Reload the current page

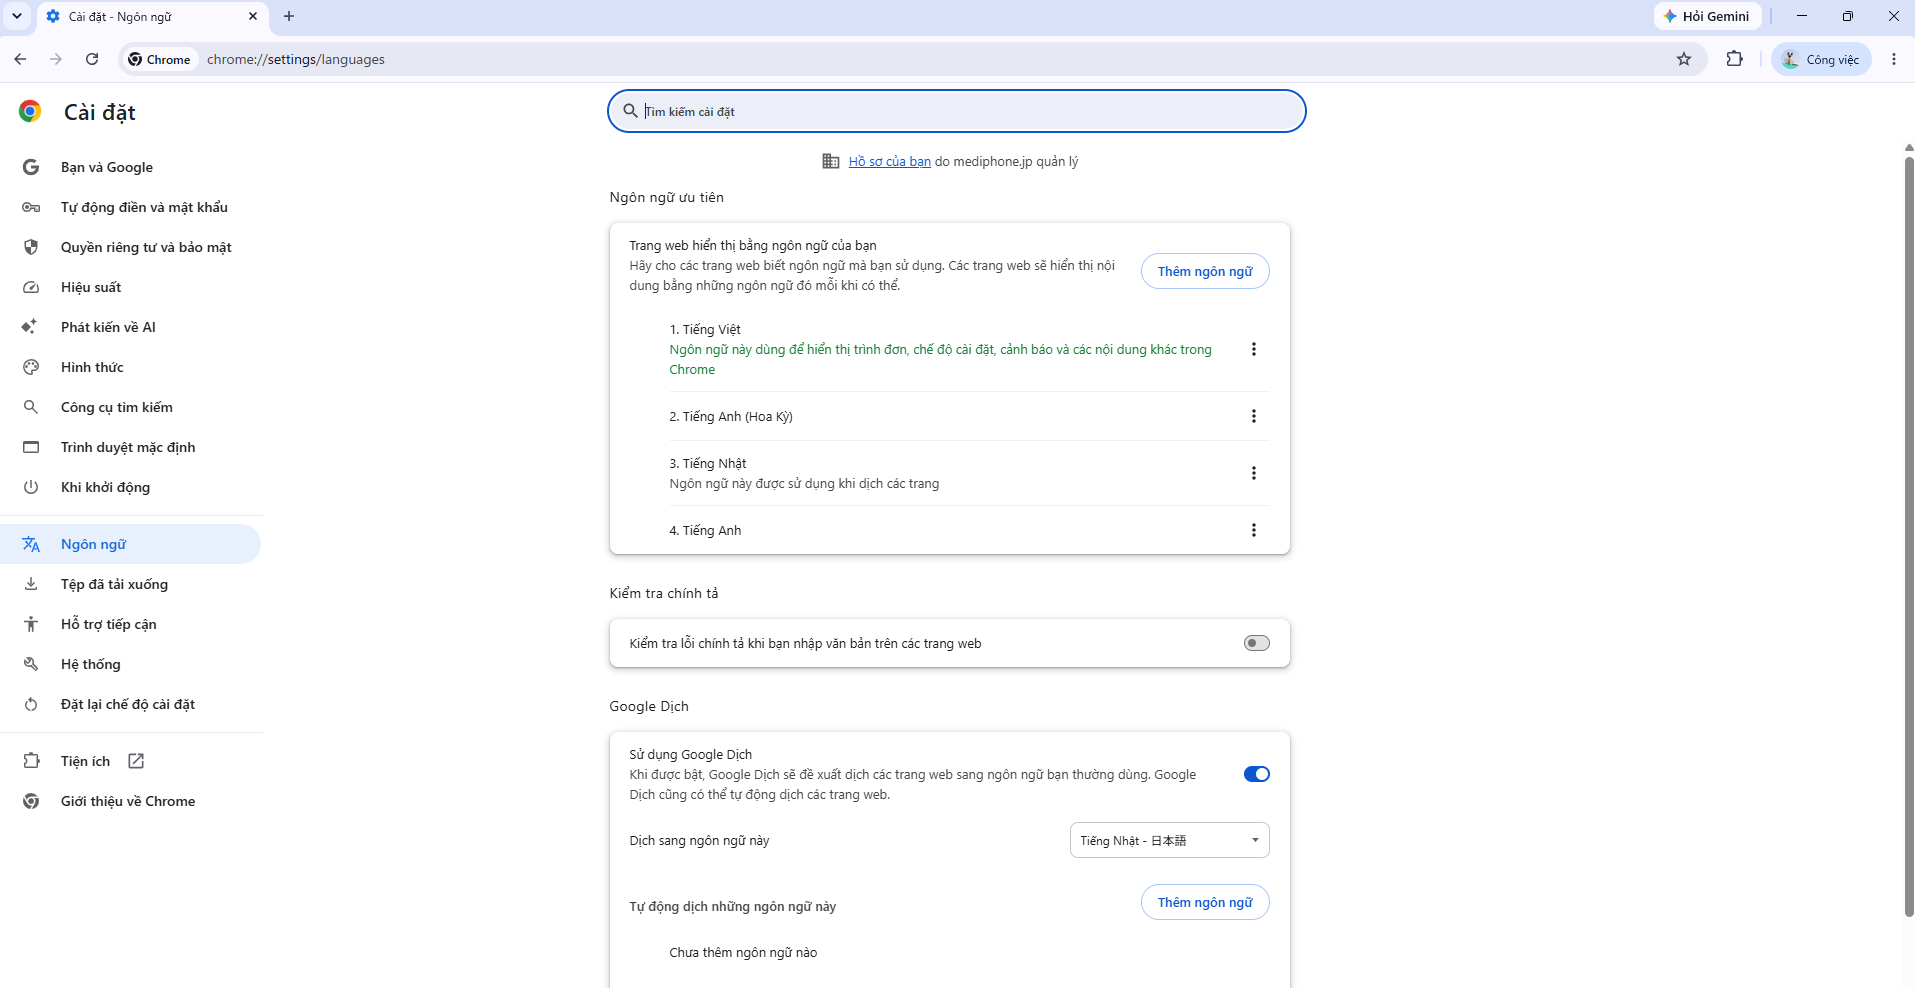[x=92, y=59]
